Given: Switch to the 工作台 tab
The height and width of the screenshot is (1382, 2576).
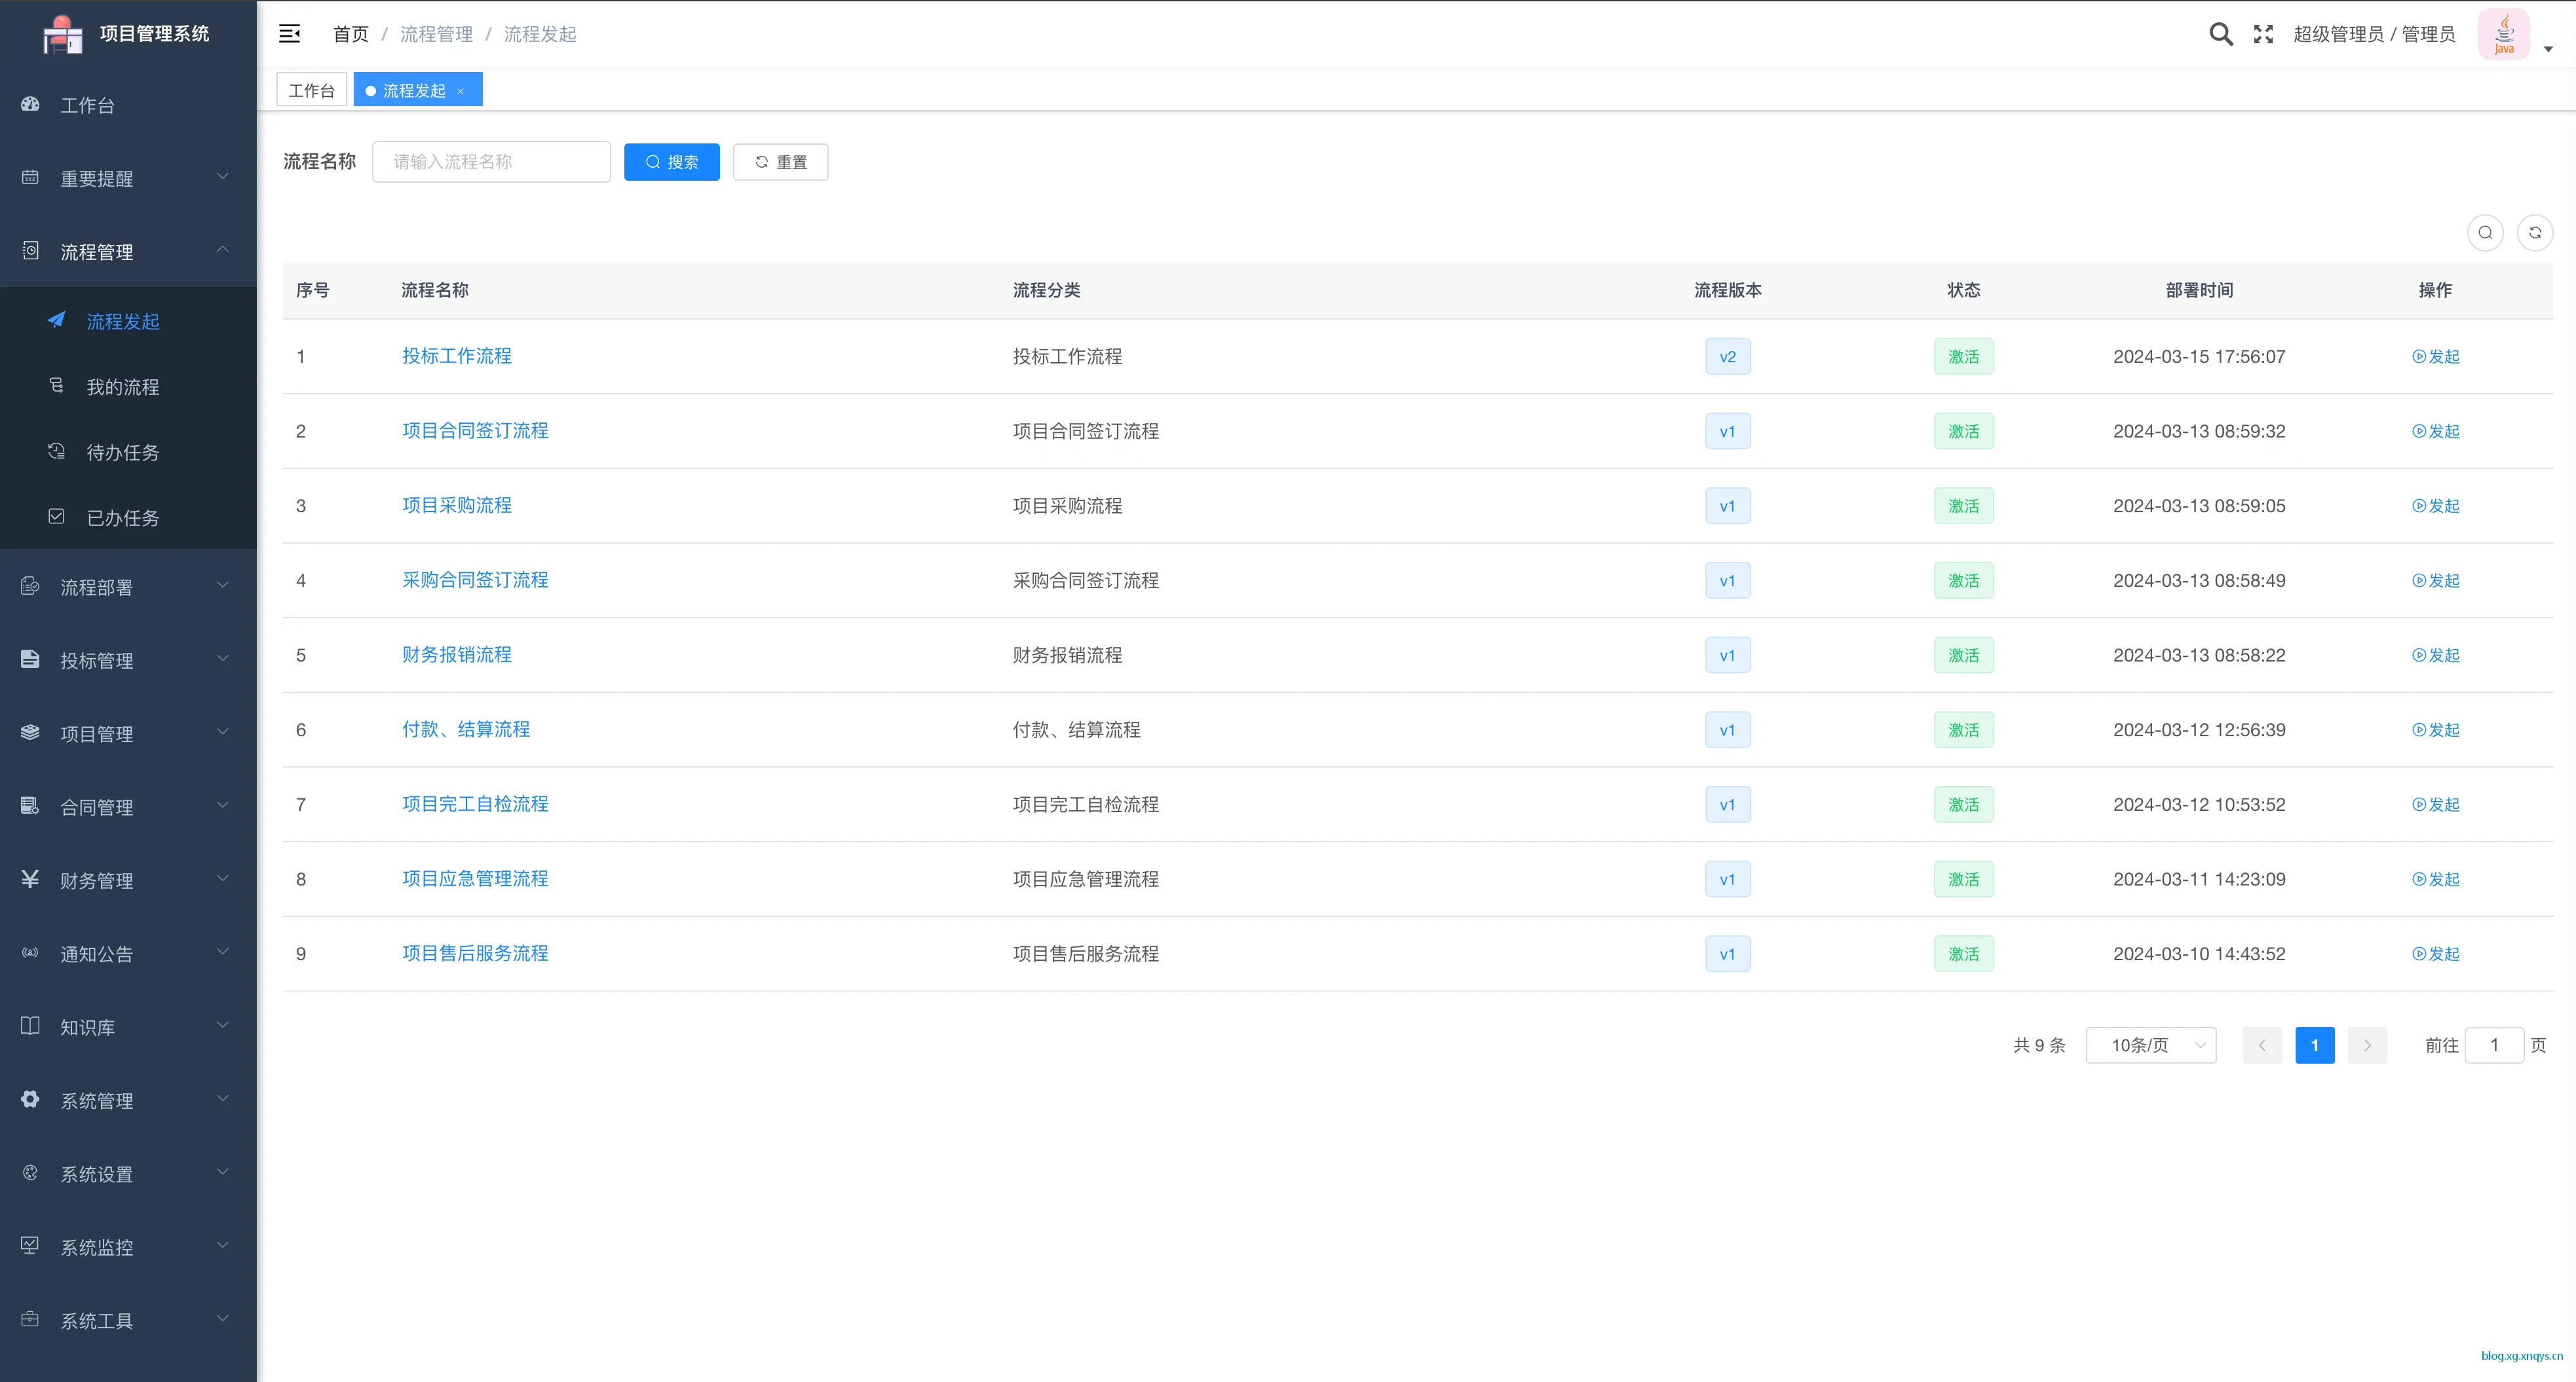Looking at the screenshot, I should tap(311, 89).
